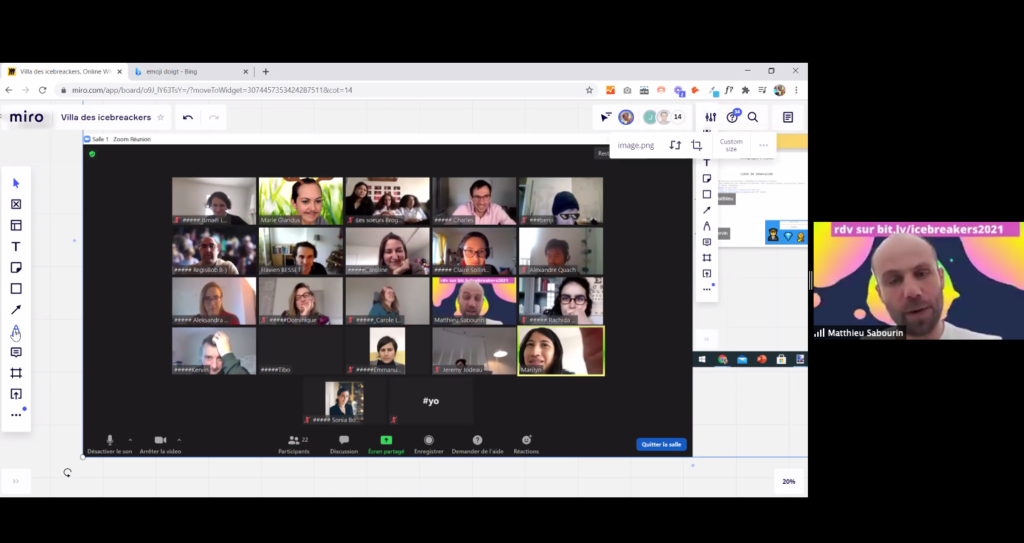Image resolution: width=1024 pixels, height=543 pixels.
Task: Pick the Sticky note tool
Action: click(16, 268)
